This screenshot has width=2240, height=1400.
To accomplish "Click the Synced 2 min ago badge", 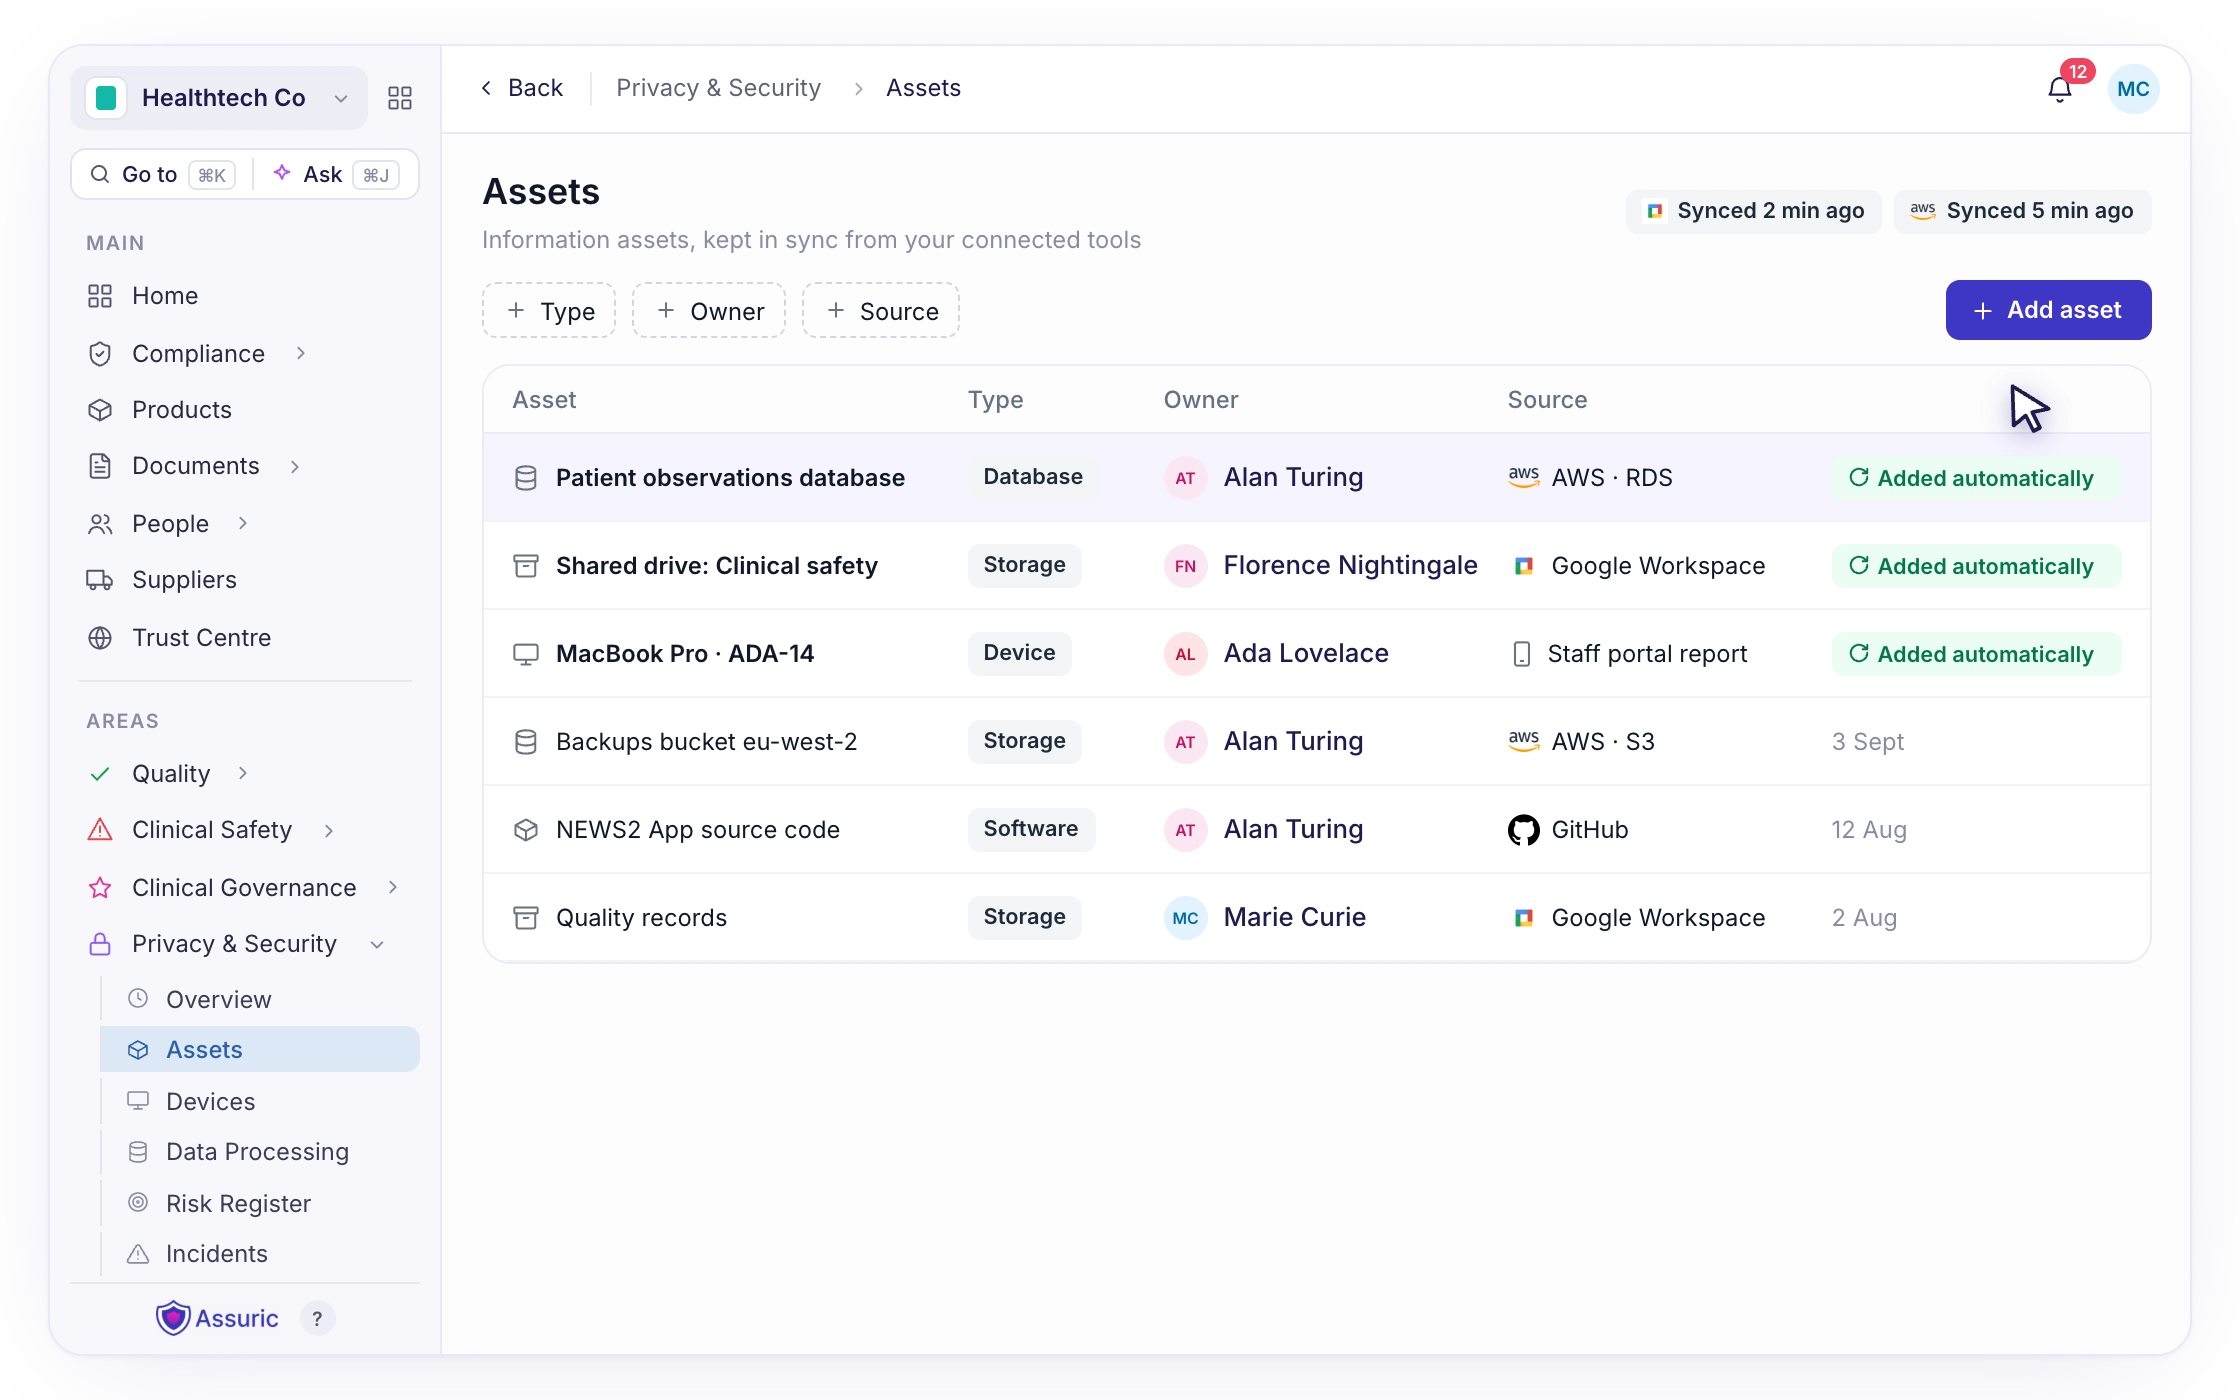I will [1754, 211].
